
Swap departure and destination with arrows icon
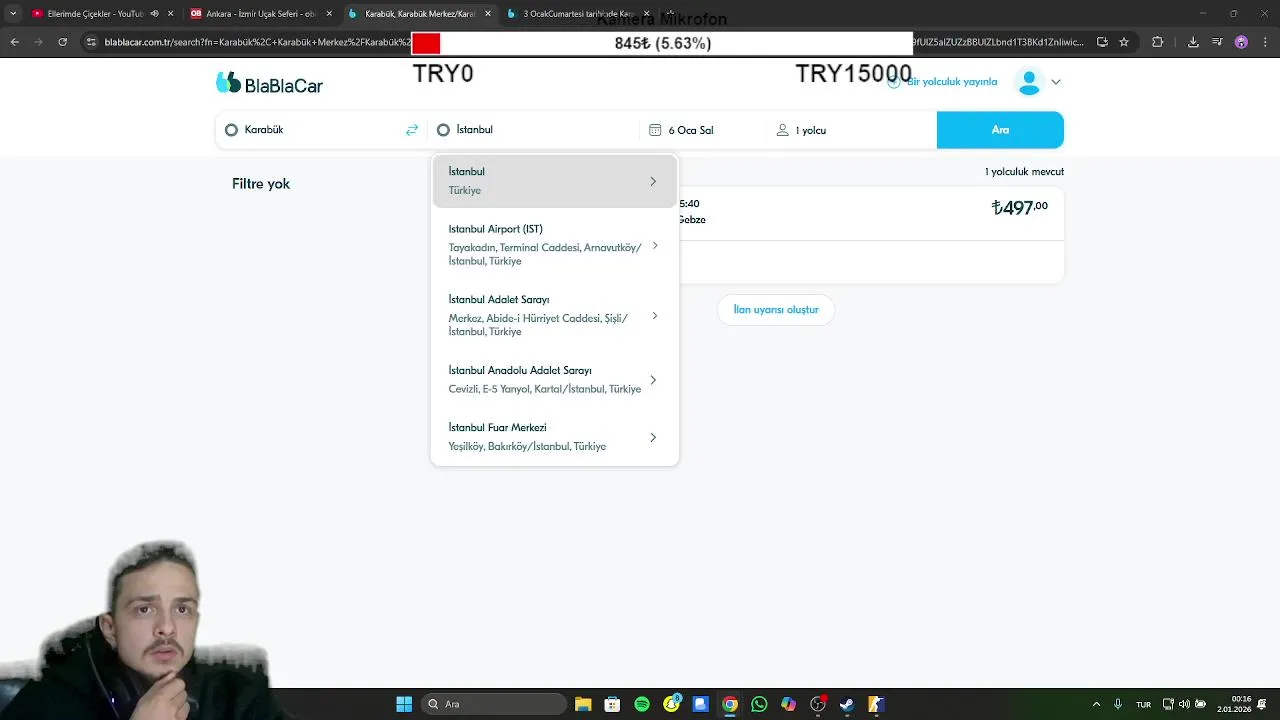tap(412, 130)
